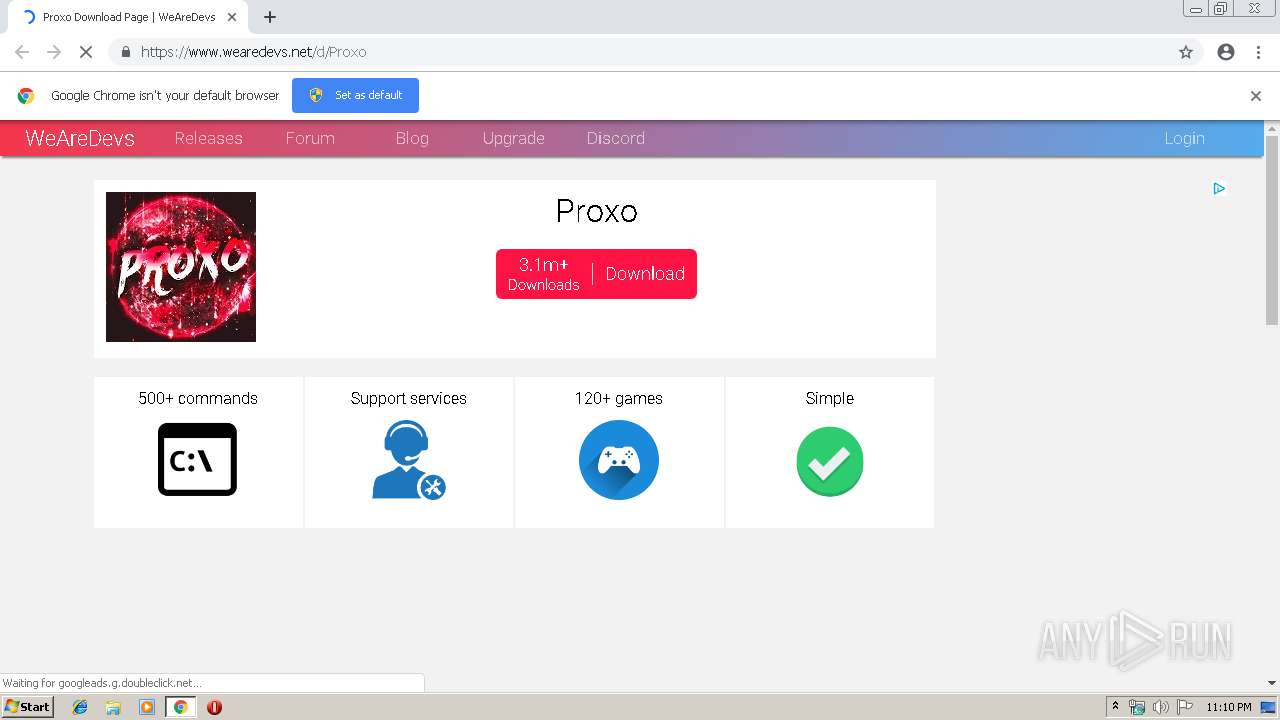The image size is (1280, 720).
Task: Click the page vertical scrollbar thumb
Action: tap(1272, 230)
